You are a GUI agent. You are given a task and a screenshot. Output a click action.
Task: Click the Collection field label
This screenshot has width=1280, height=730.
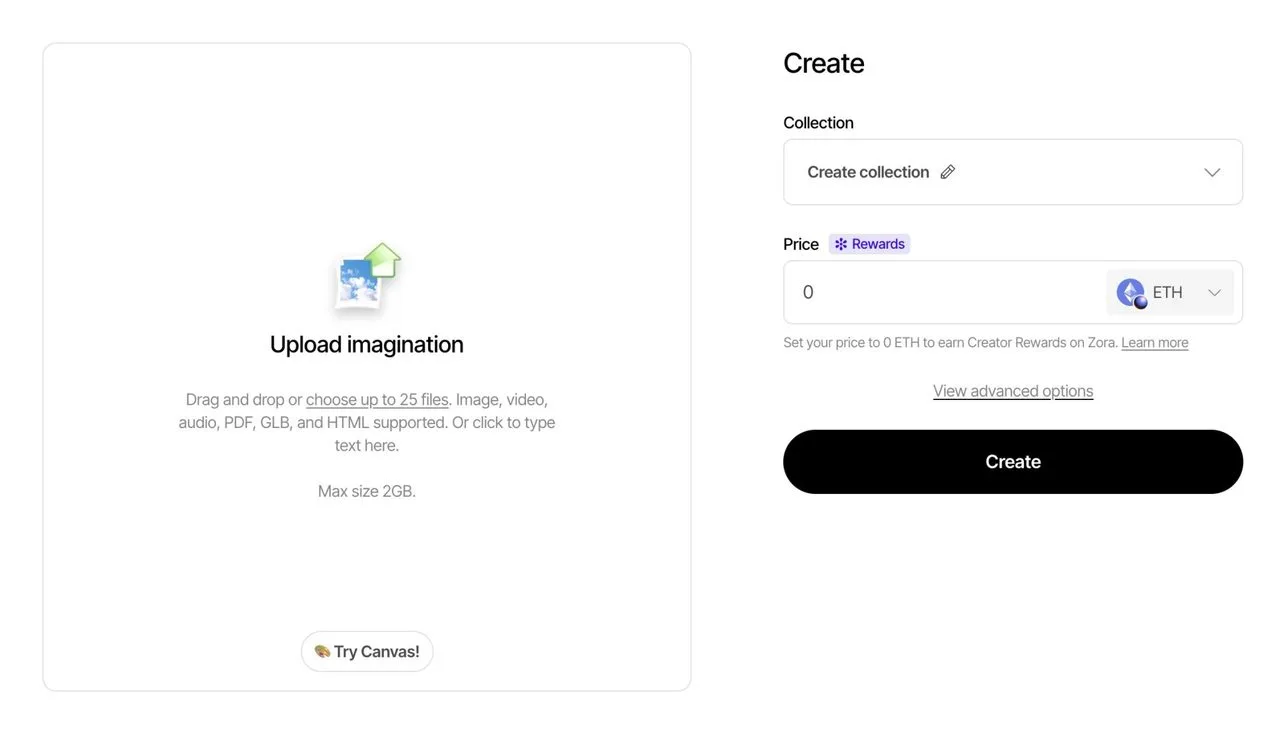tap(818, 122)
